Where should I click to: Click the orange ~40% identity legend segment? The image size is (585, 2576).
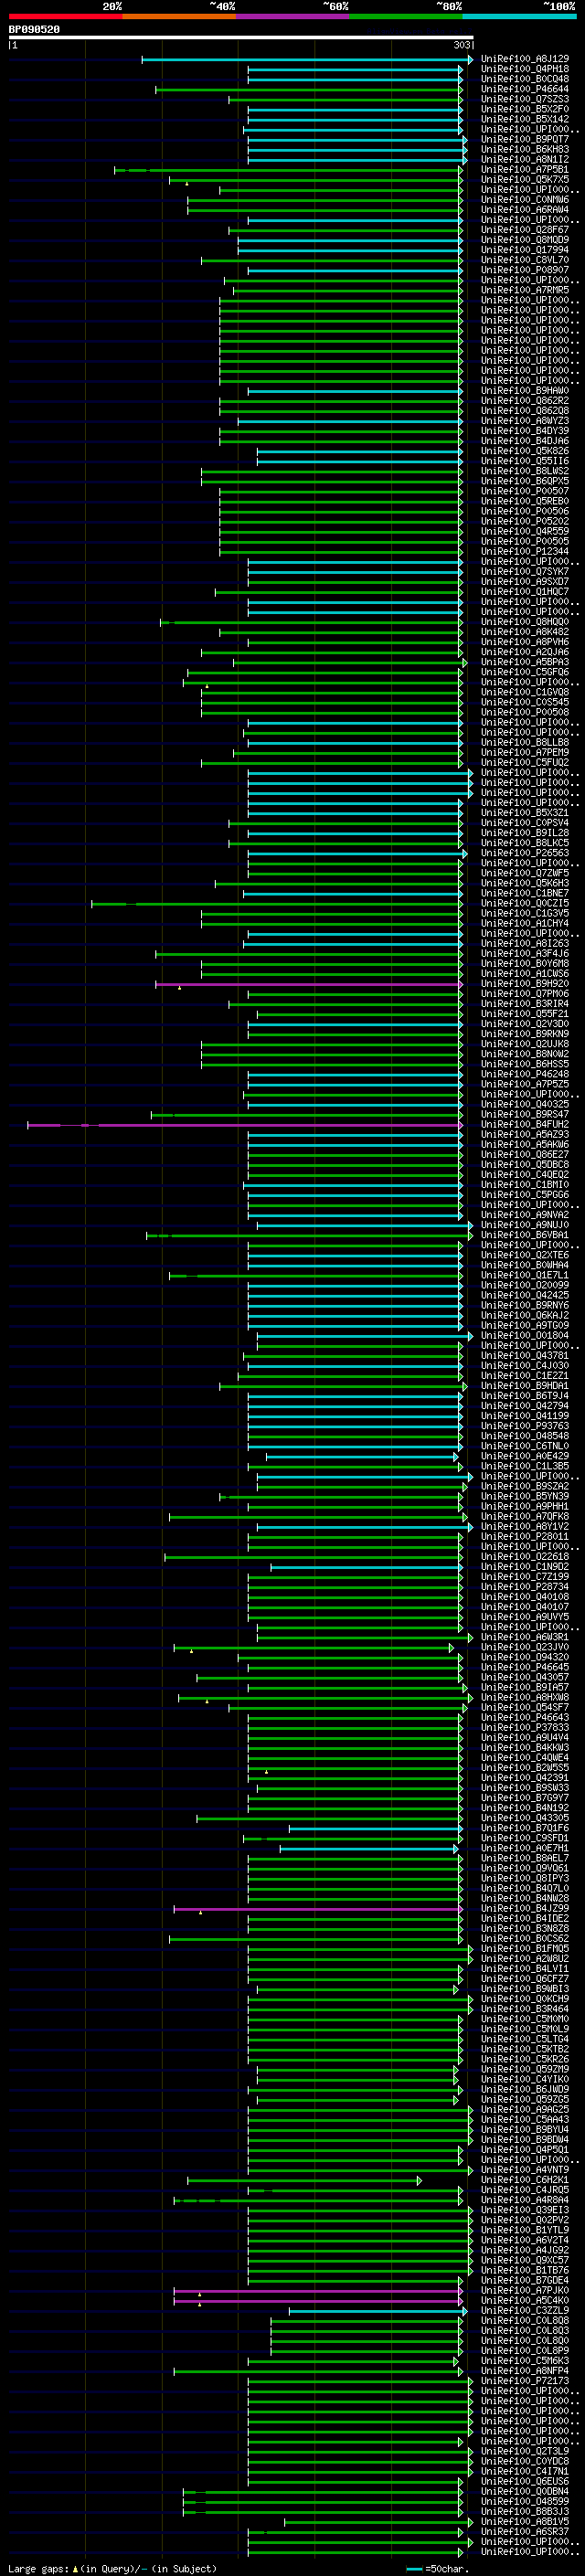pos(179,16)
